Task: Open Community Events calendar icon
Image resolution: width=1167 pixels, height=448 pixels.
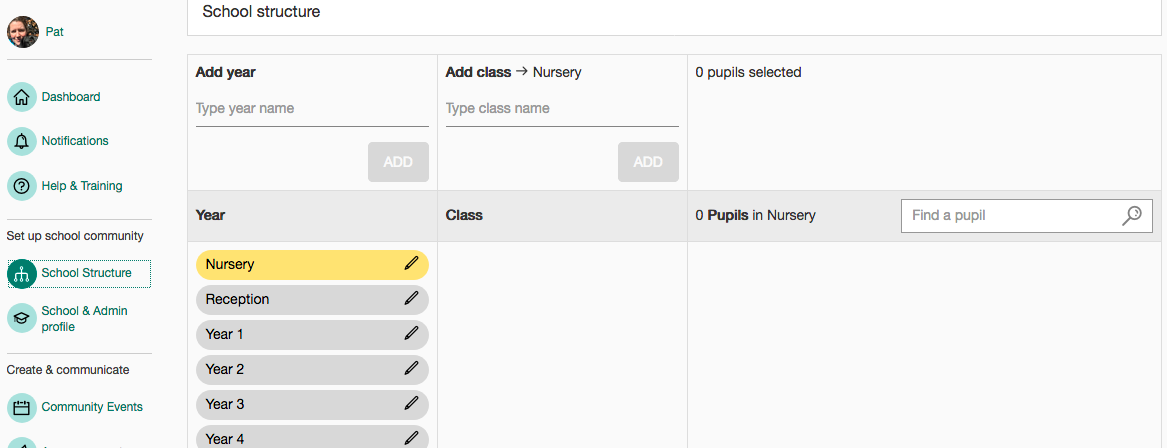Action: coord(22,407)
